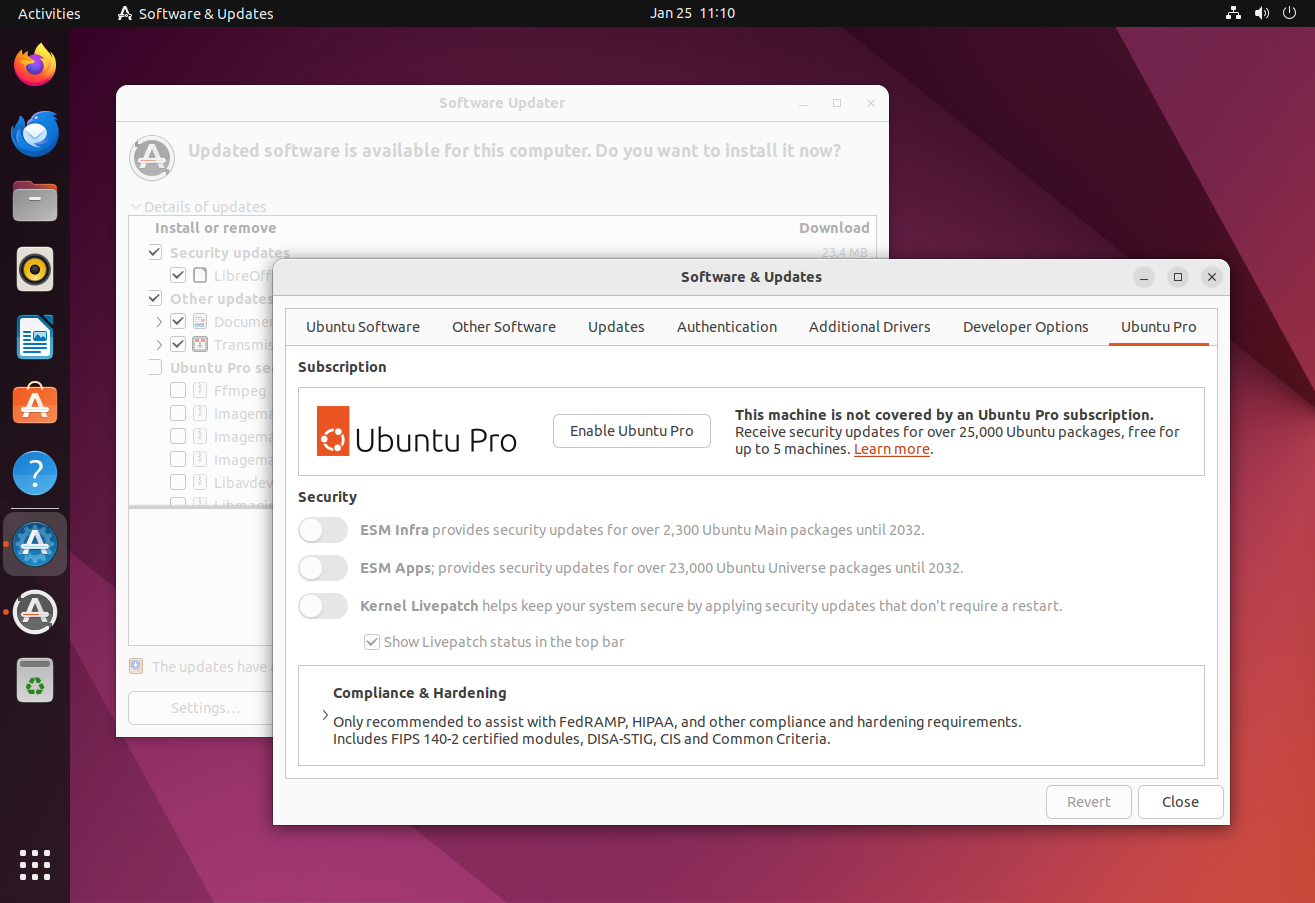Open the Authentication tab
Screen dimensions: 1315x903
(727, 327)
